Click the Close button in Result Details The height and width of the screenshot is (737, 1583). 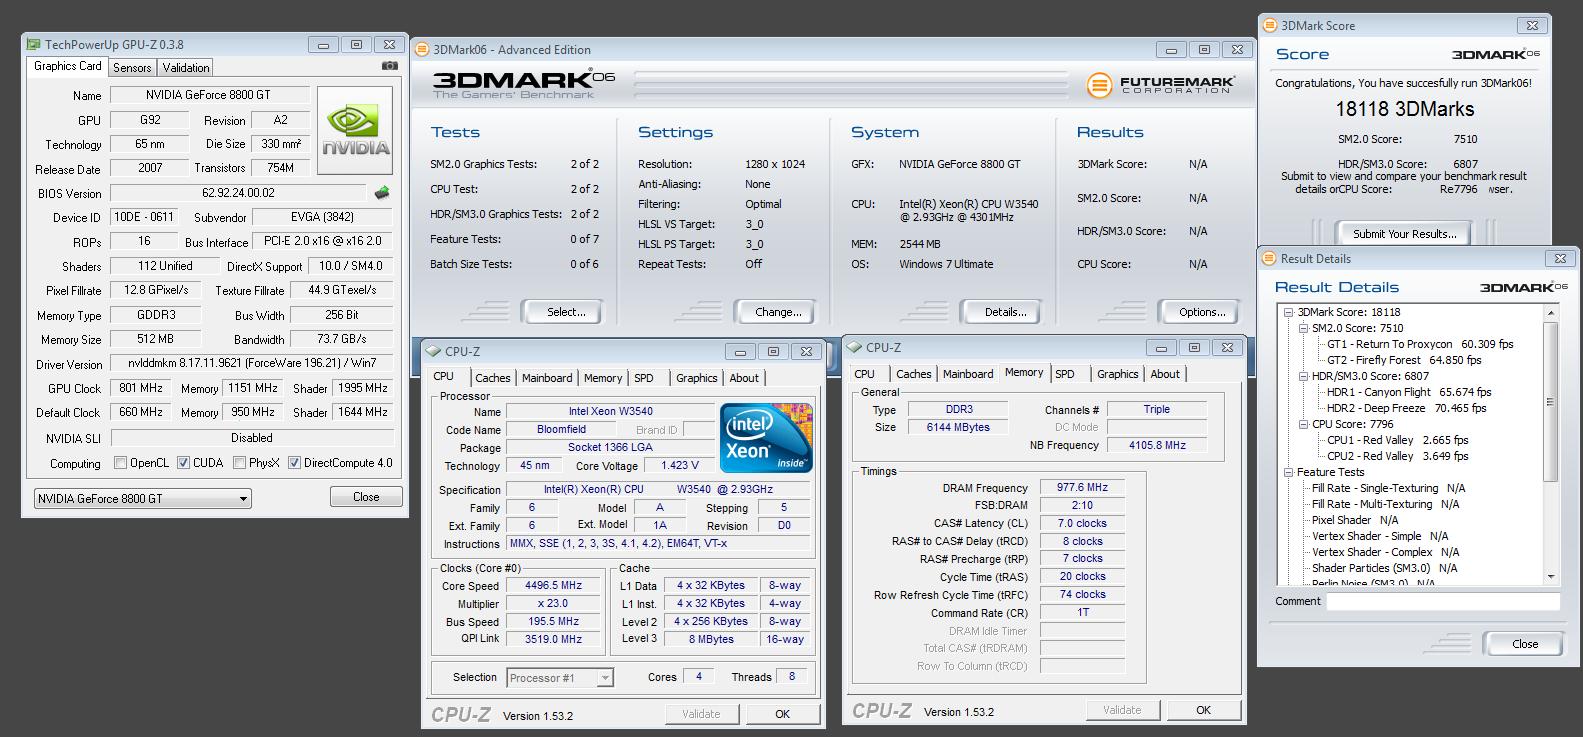point(1525,644)
